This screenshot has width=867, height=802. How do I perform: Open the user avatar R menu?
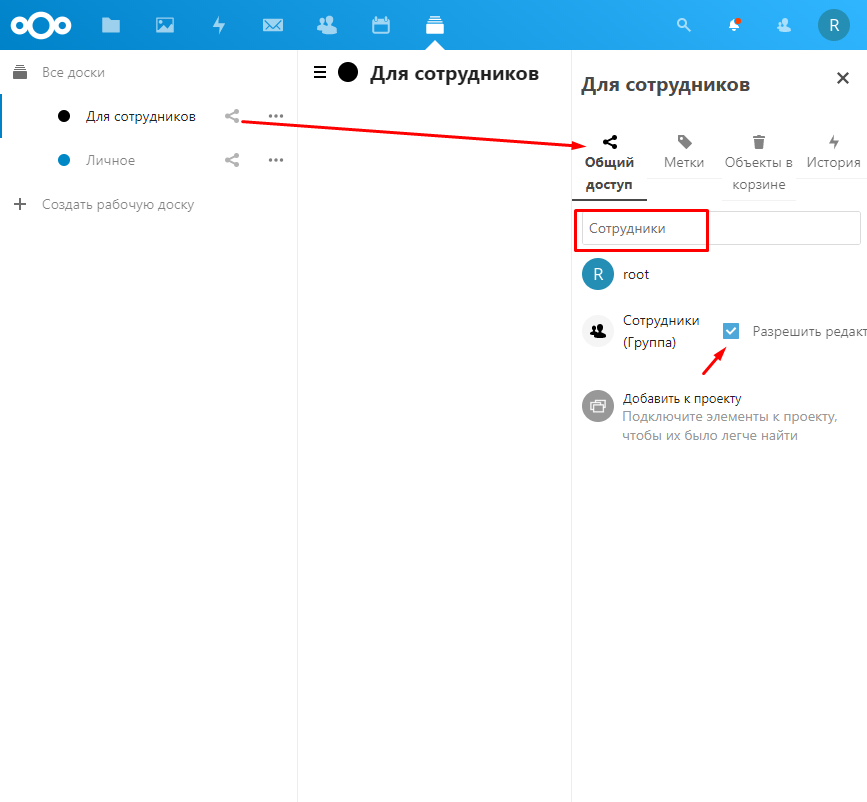(x=834, y=25)
